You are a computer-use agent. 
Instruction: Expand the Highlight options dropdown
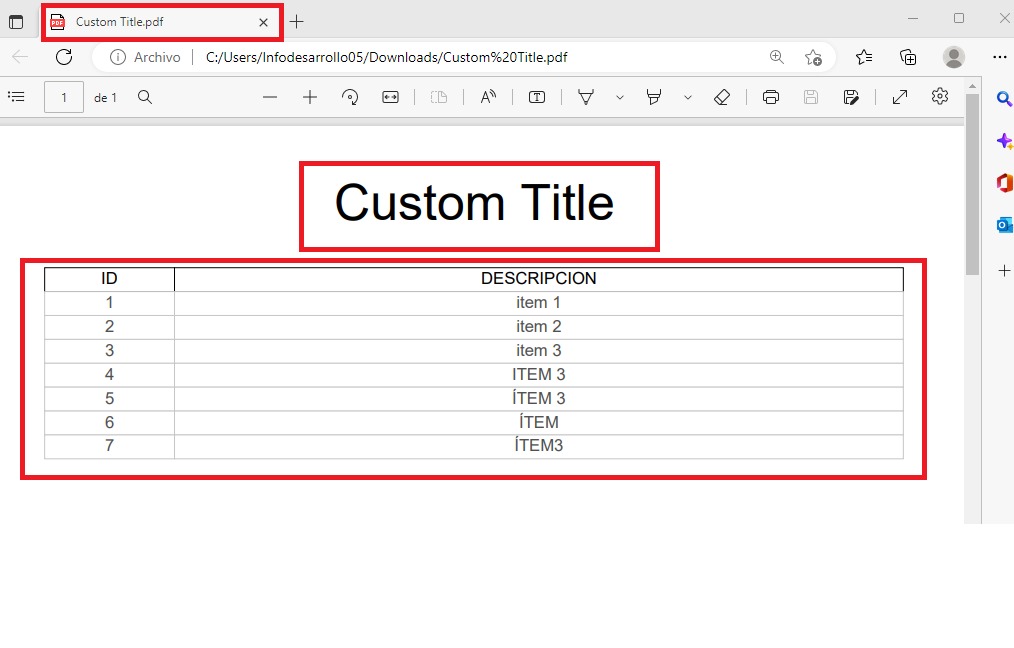(x=688, y=98)
